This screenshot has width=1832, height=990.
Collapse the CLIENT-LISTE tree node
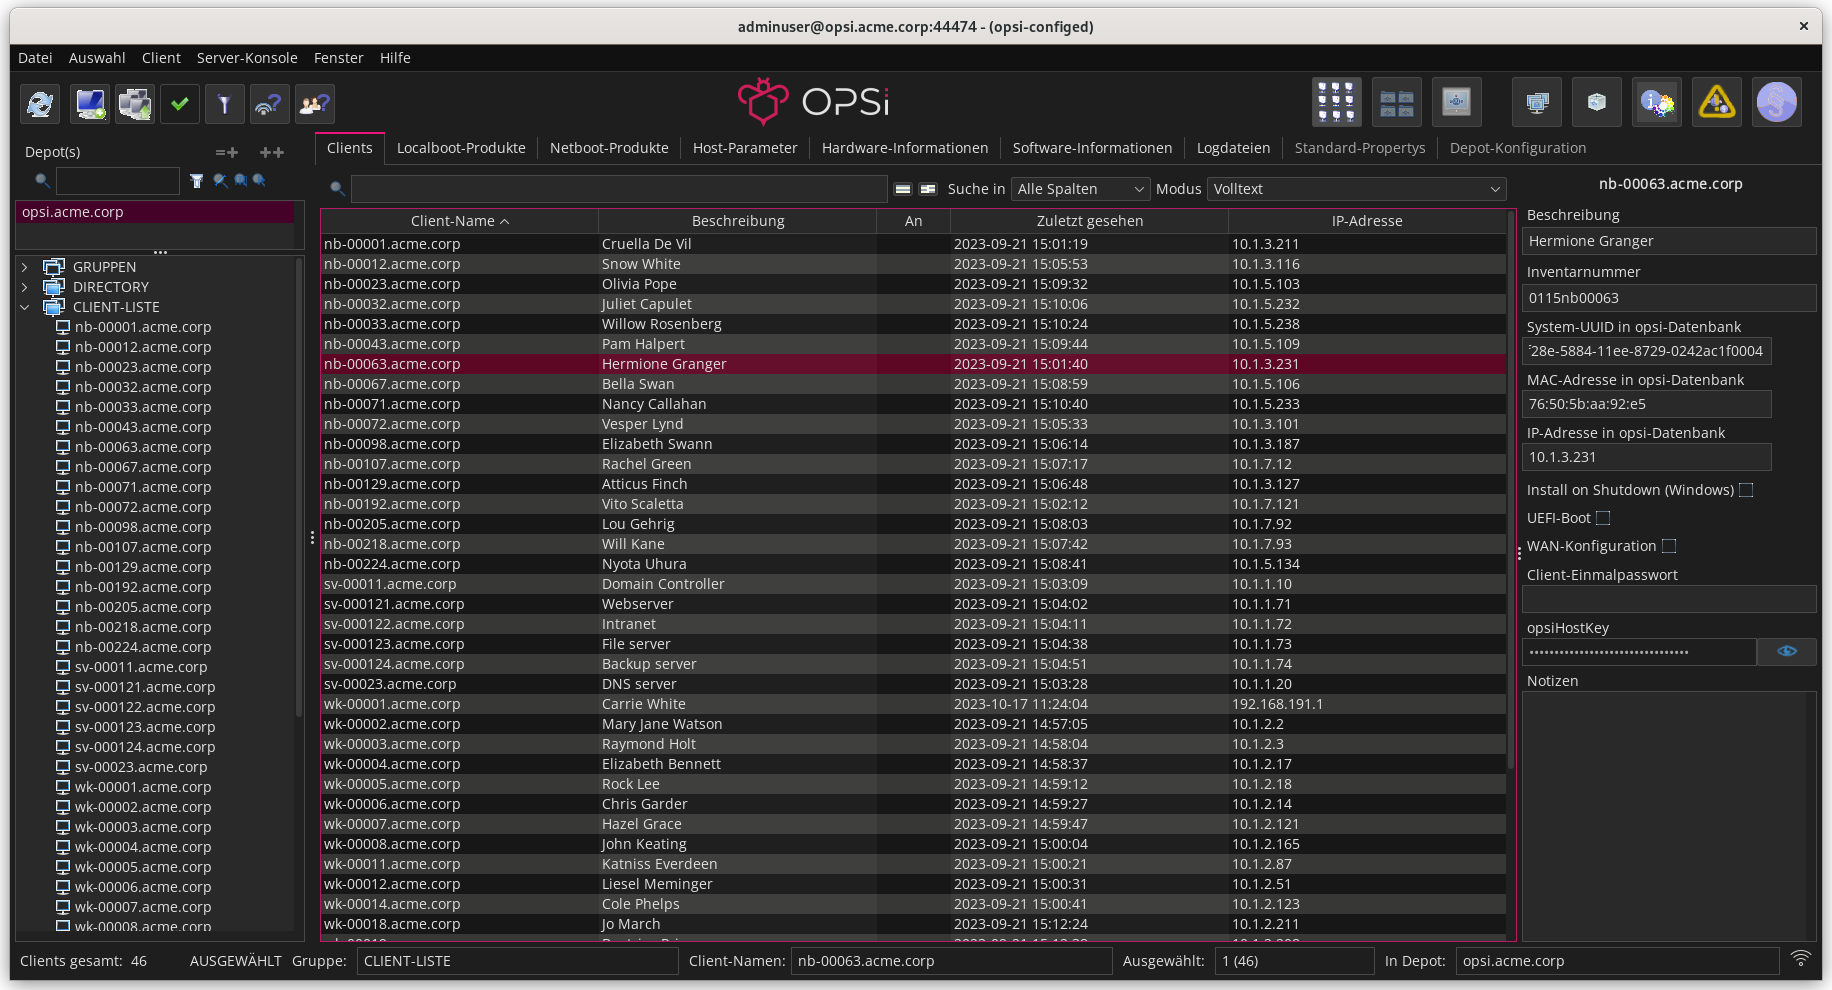[x=25, y=307]
